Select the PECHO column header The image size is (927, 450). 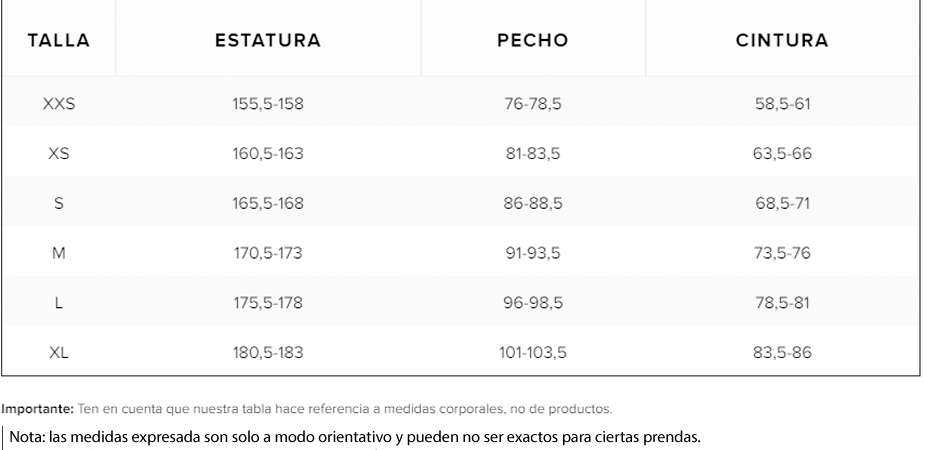[x=533, y=41]
